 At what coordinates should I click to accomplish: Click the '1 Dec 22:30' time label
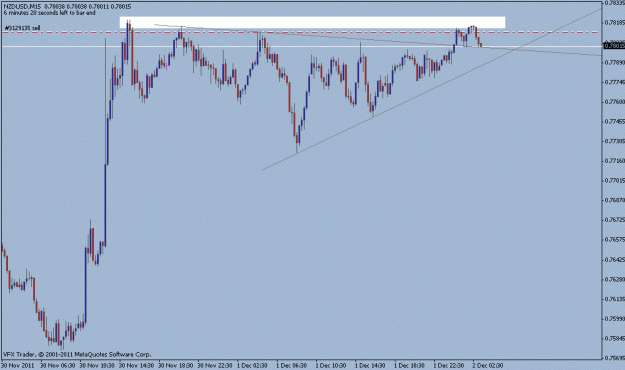click(x=450, y=365)
